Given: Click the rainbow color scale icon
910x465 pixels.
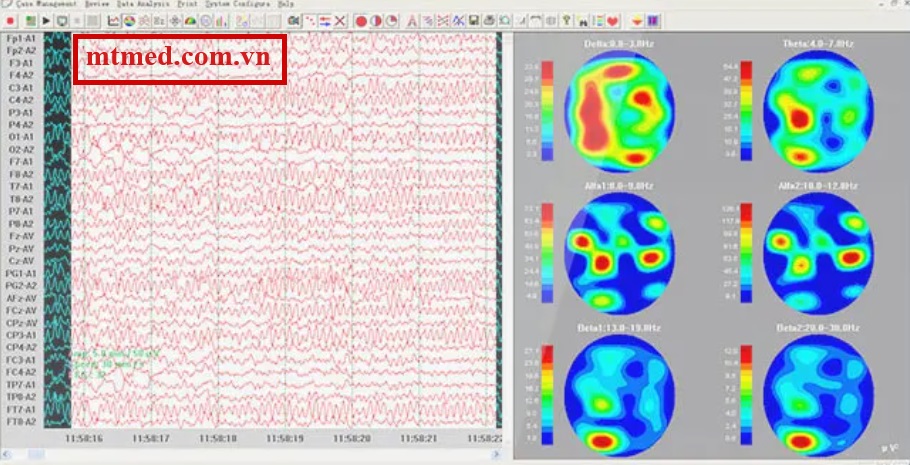Looking at the screenshot, I should (599, 21).
